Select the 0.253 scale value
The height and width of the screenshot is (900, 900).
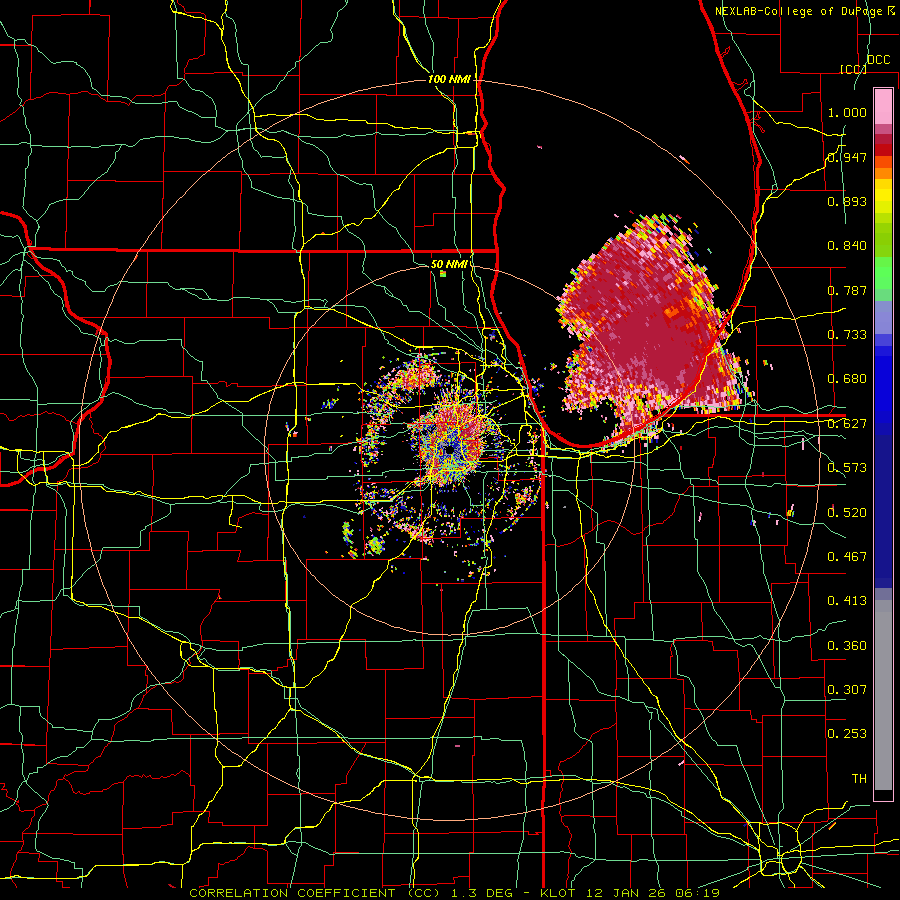(x=847, y=734)
